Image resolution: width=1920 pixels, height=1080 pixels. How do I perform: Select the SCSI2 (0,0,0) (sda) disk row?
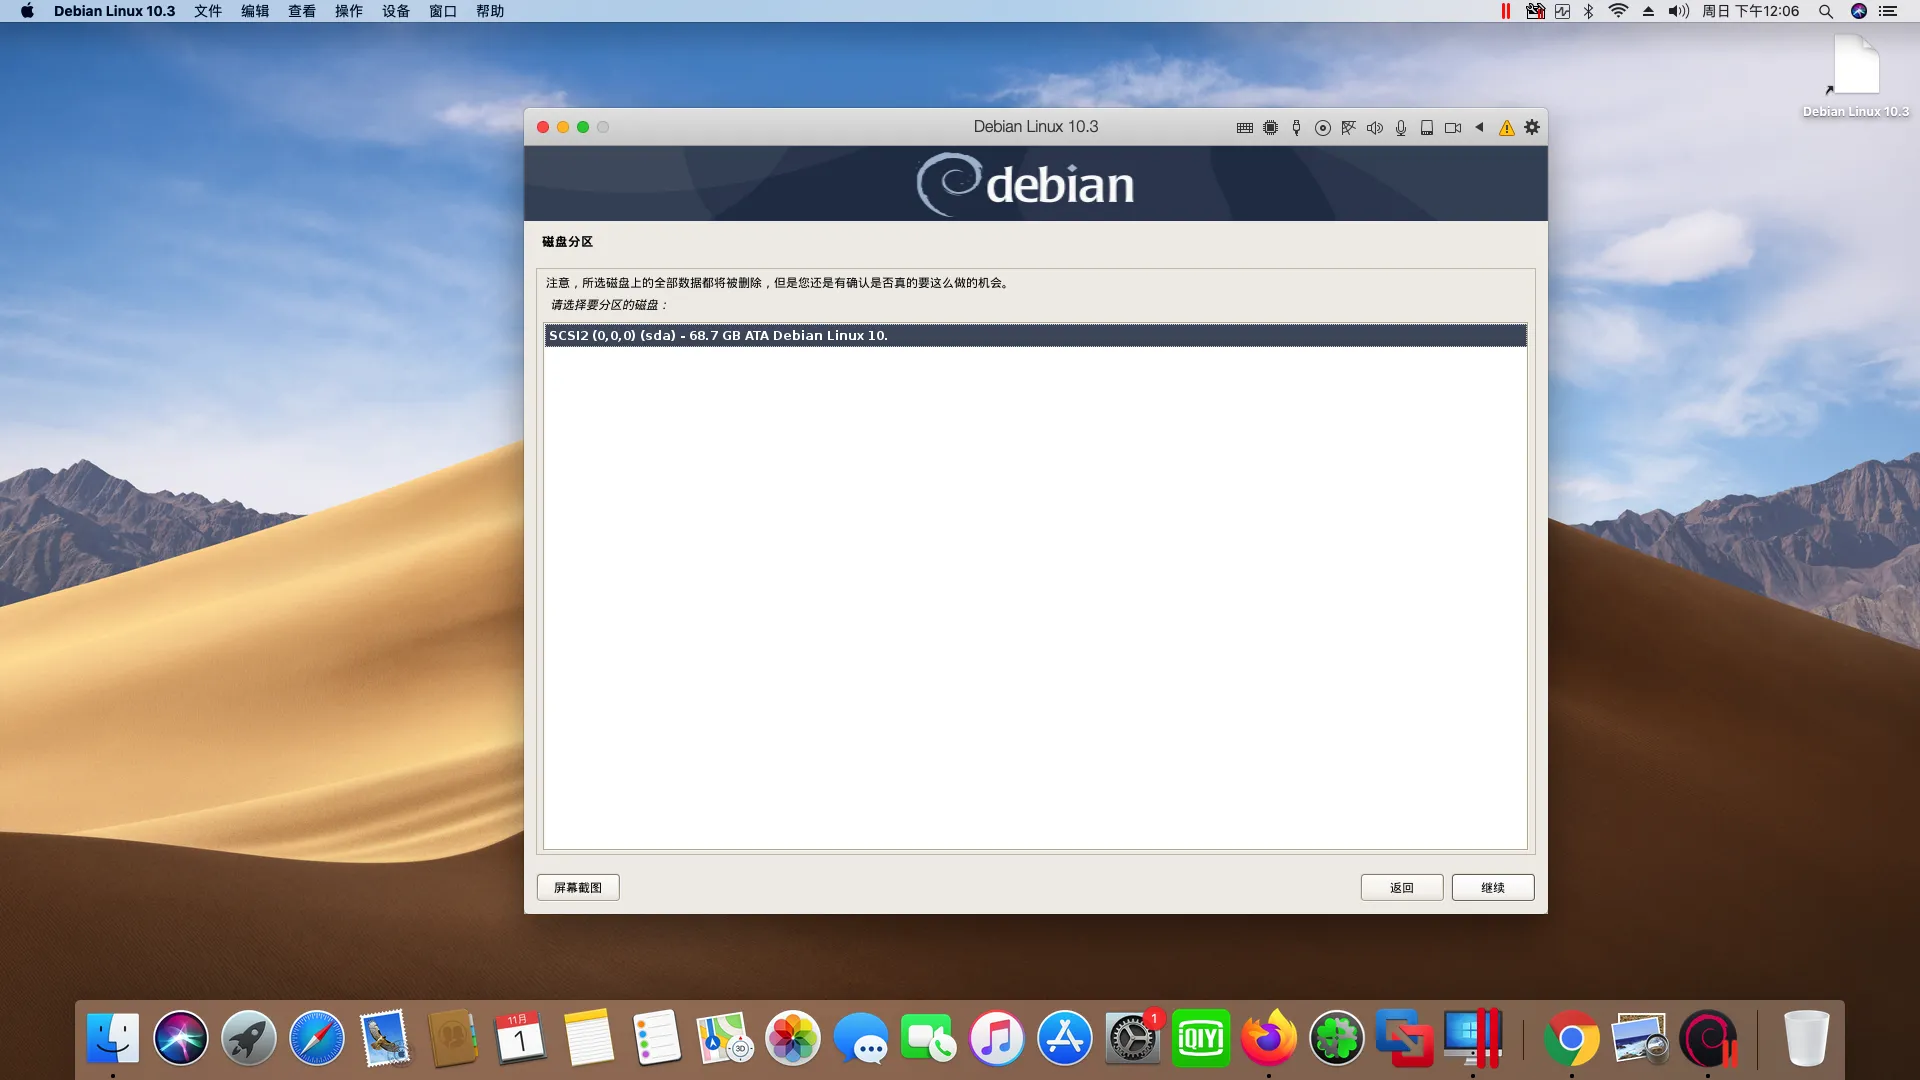coord(1035,335)
